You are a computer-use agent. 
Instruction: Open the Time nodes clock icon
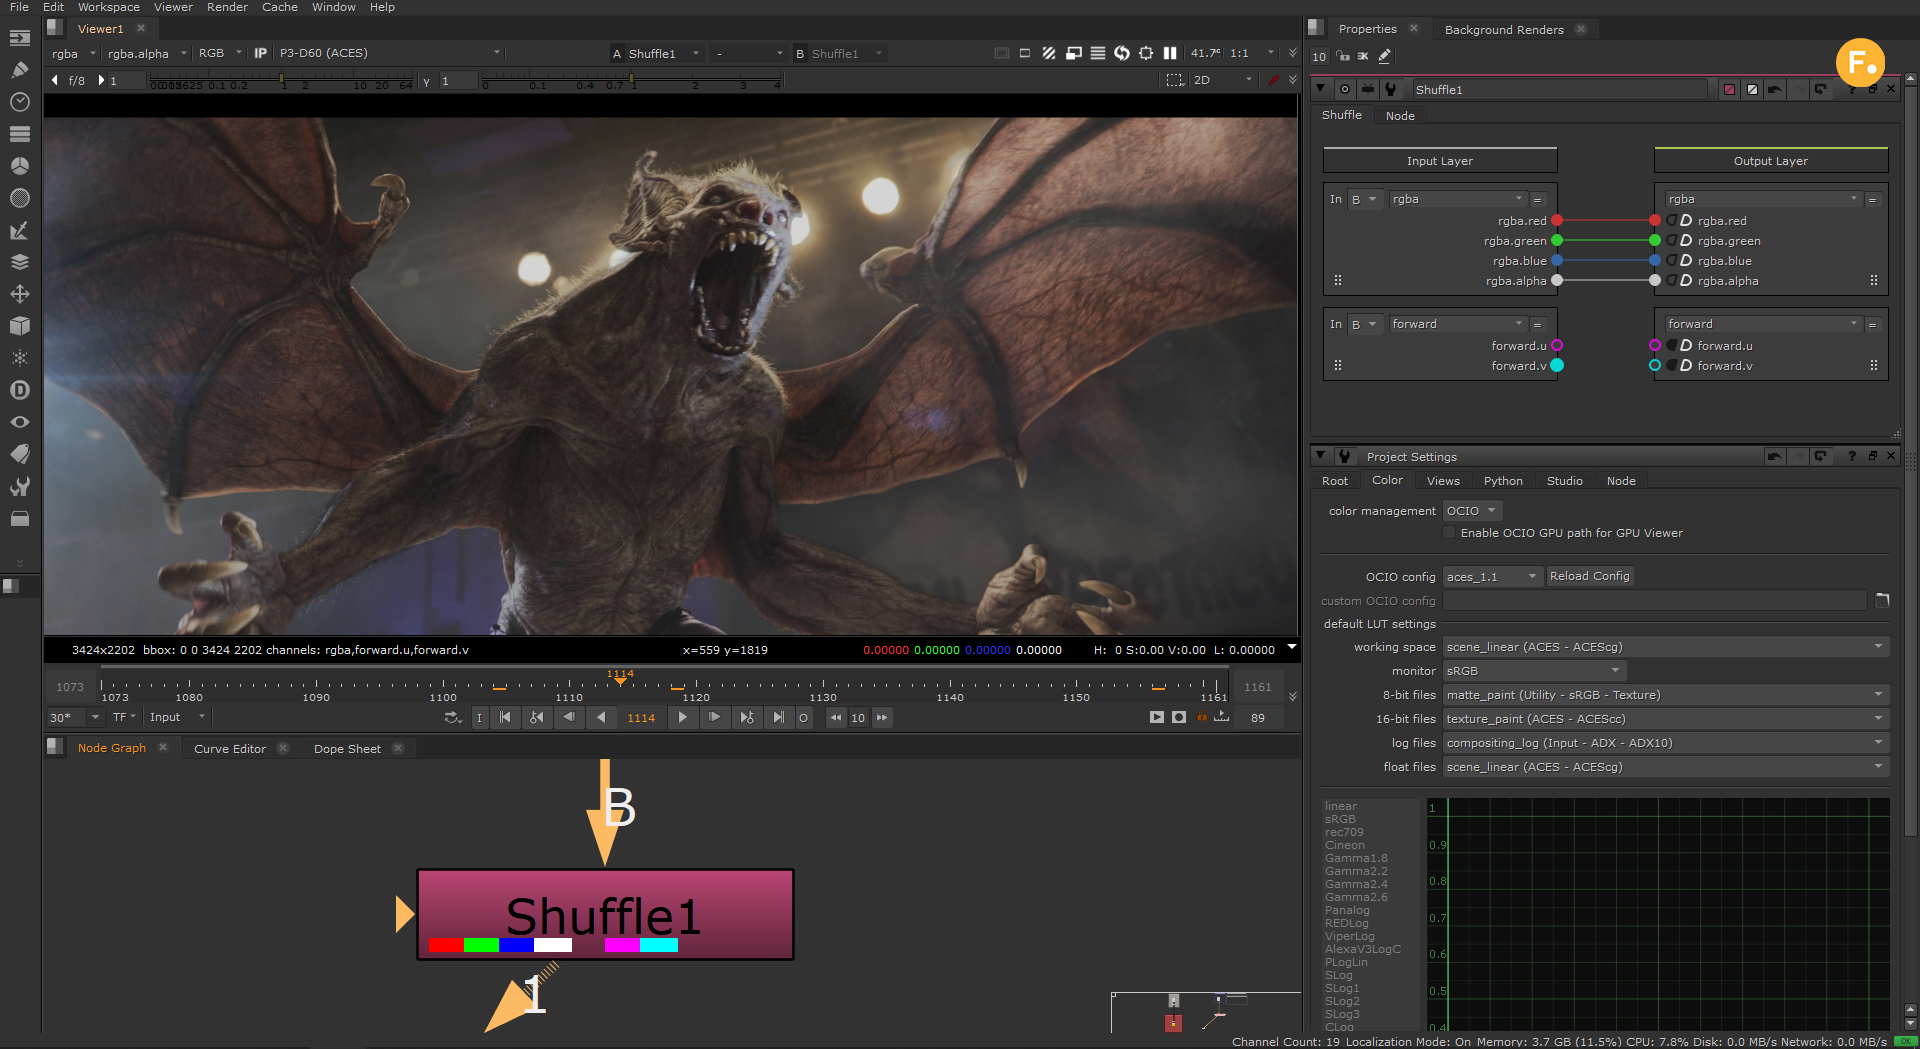(19, 102)
